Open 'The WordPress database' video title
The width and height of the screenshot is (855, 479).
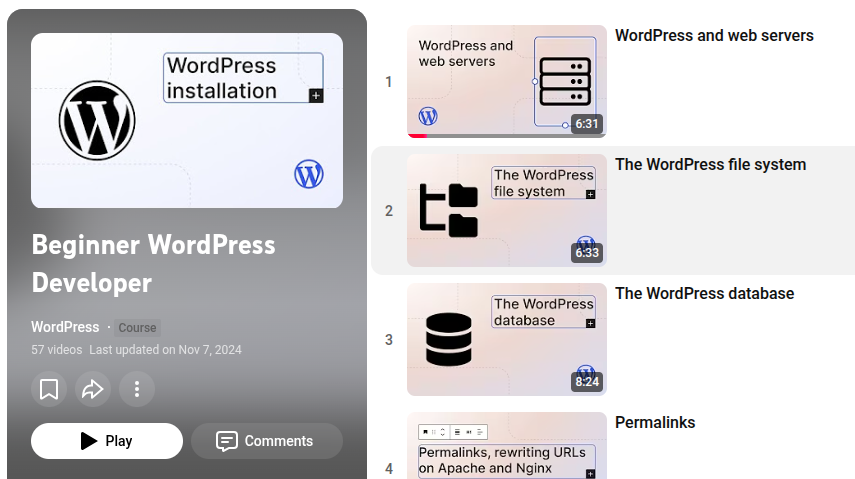[x=704, y=294]
